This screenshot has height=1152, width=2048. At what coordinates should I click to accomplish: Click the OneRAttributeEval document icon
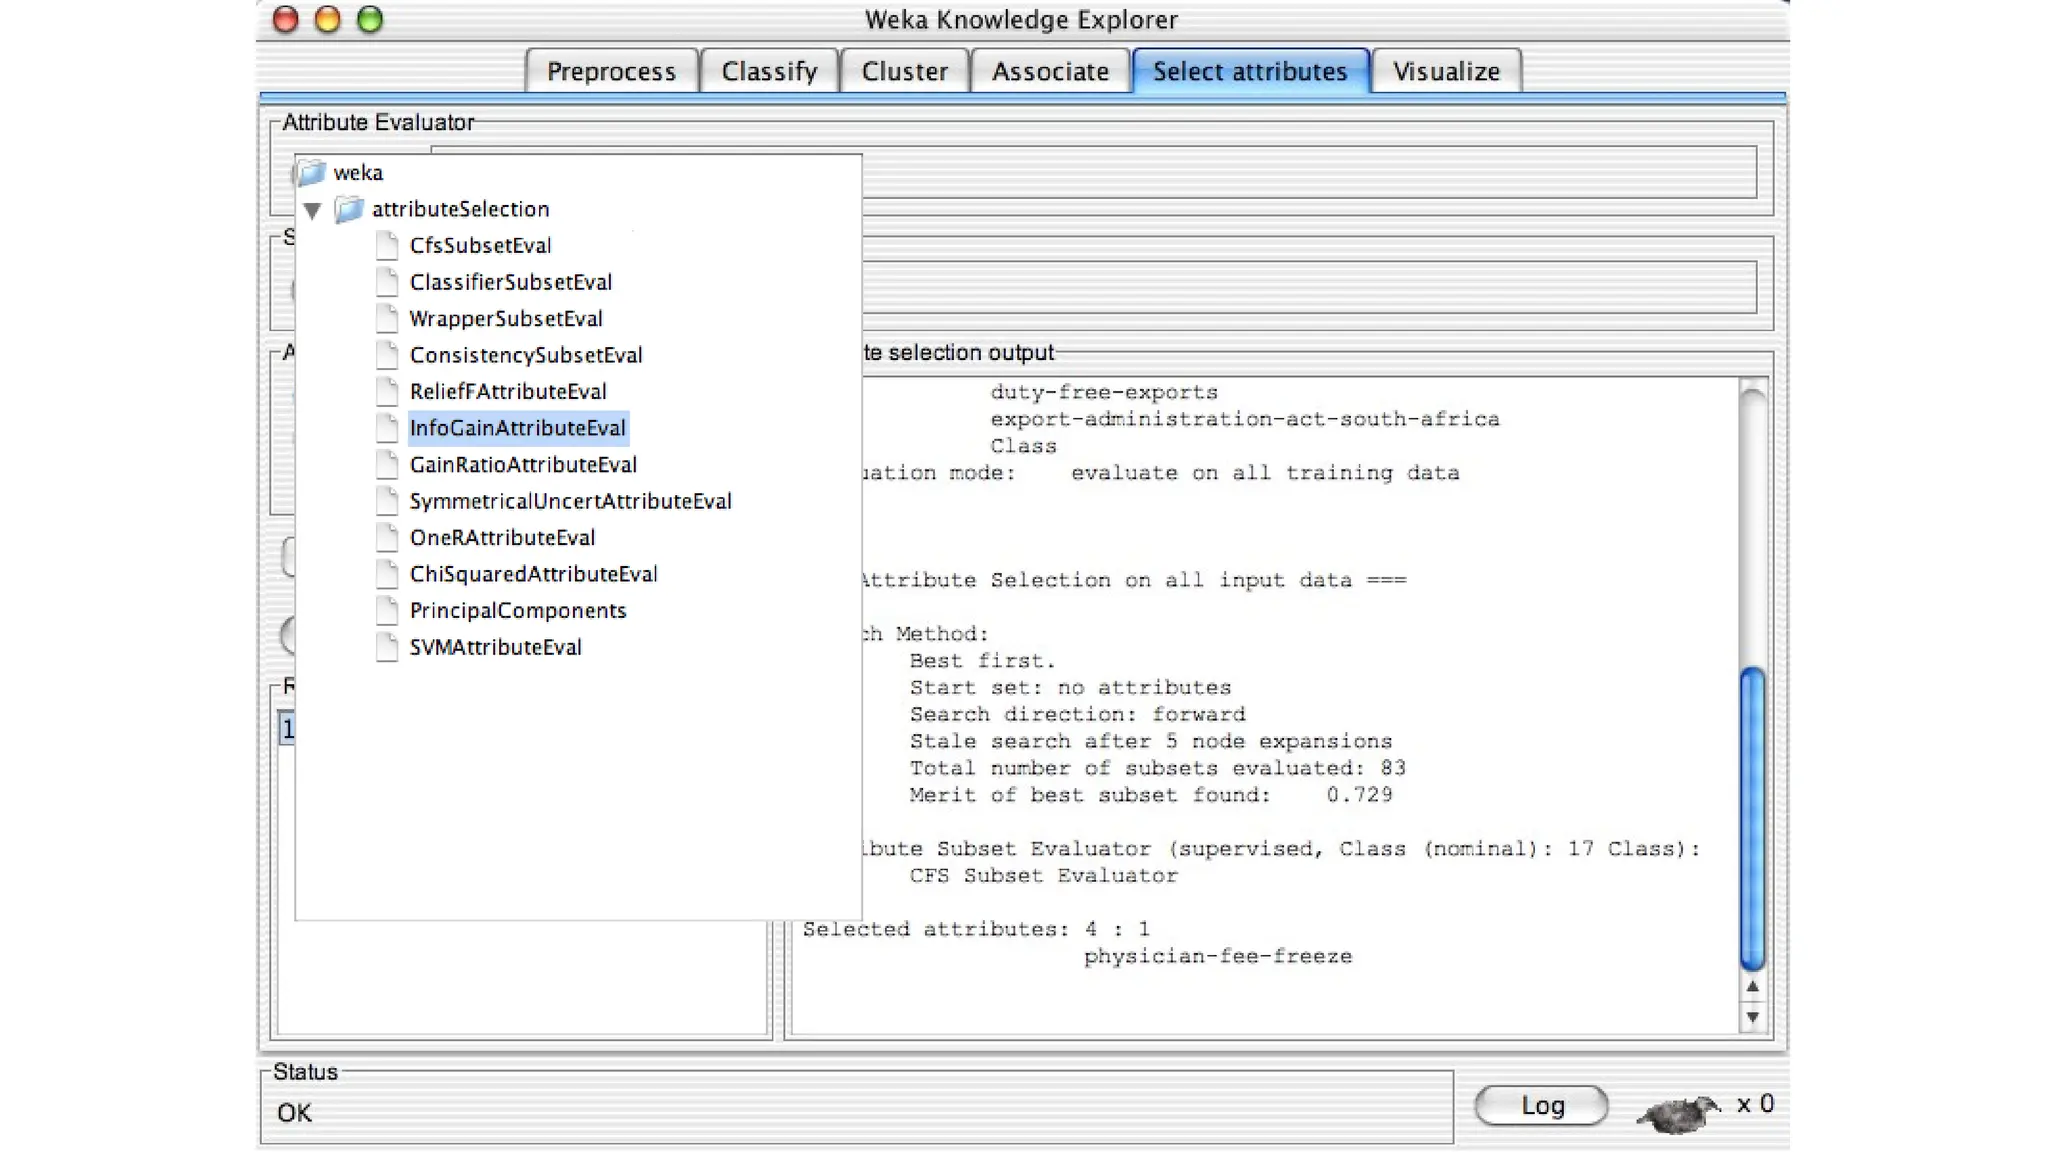point(387,538)
